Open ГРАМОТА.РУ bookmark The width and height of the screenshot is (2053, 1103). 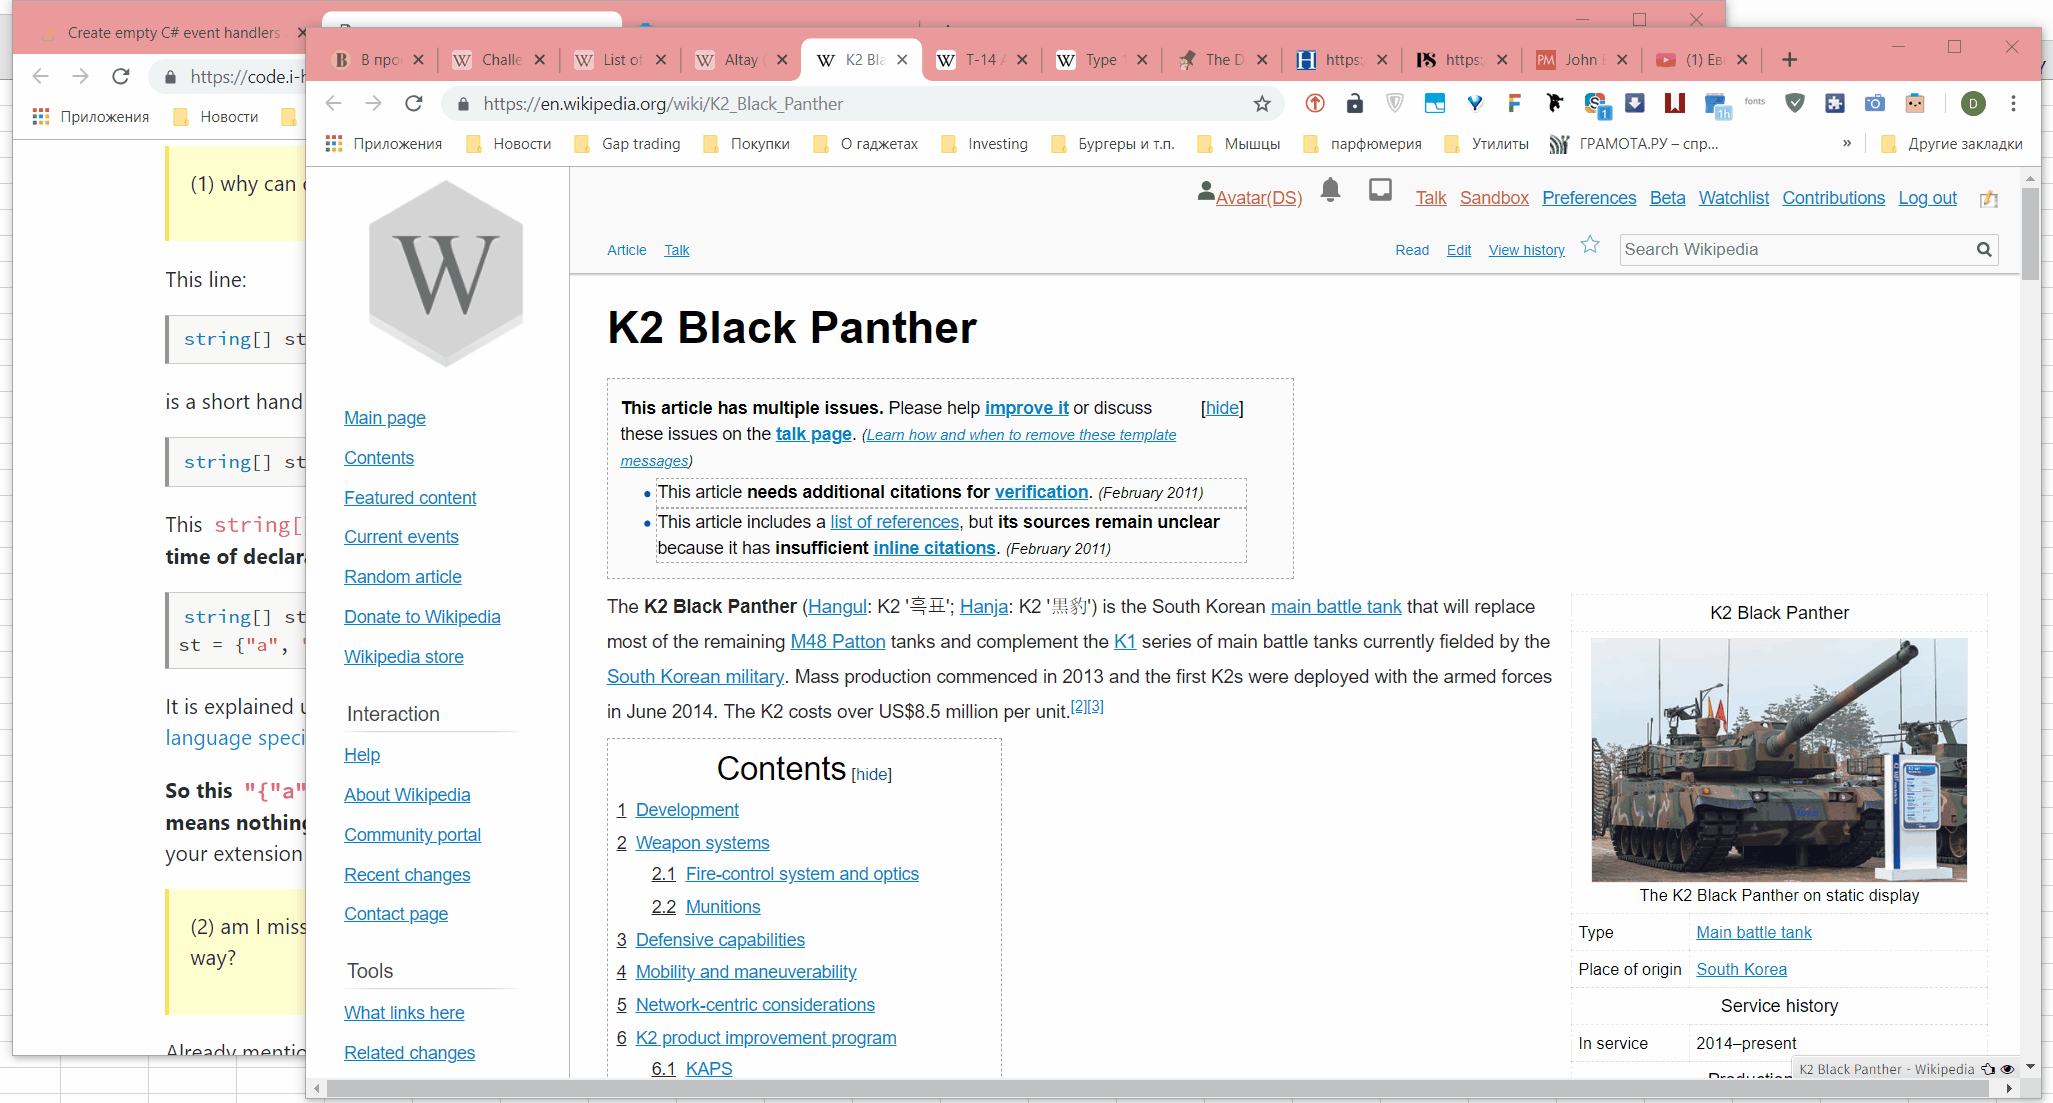(x=1634, y=144)
